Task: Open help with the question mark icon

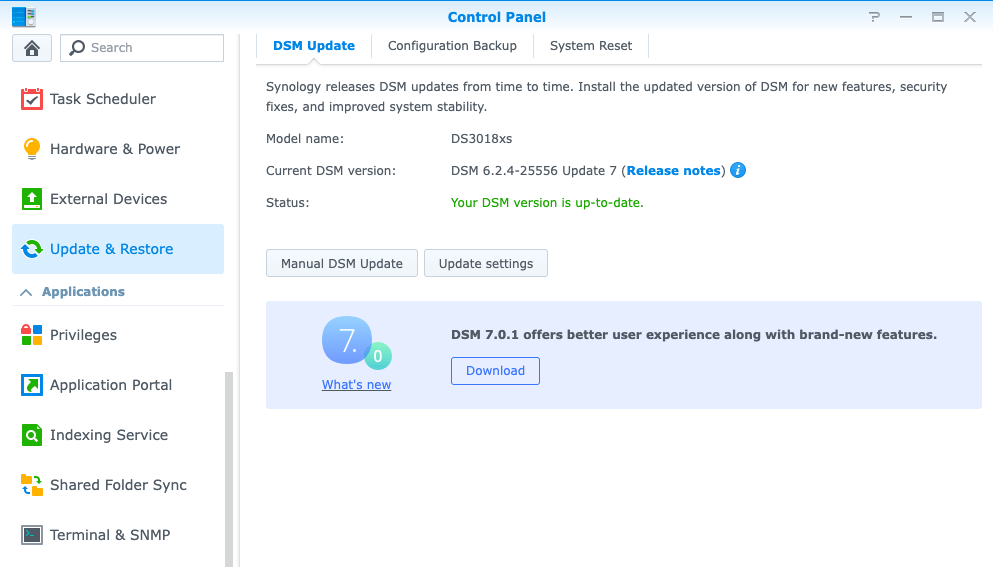Action: 875,17
